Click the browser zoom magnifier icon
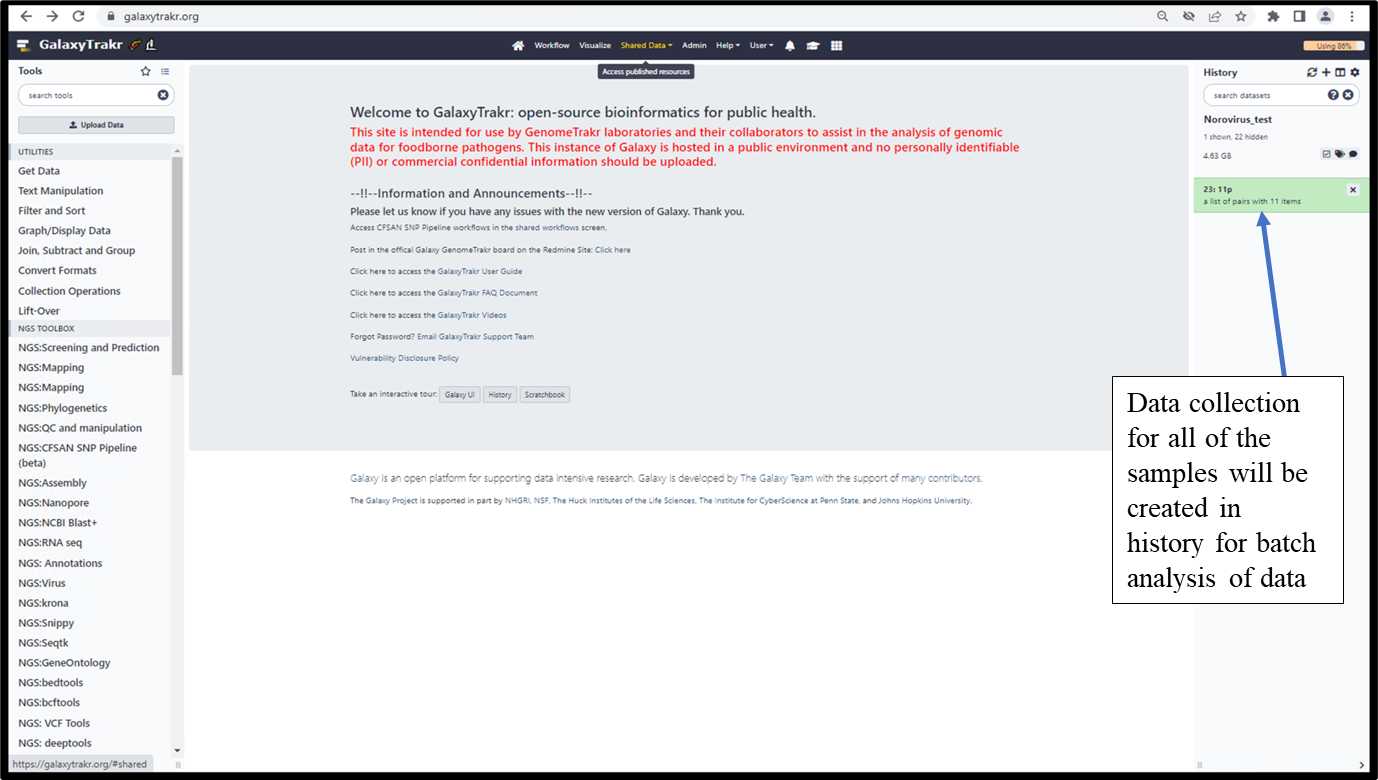1378x780 pixels. pyautogui.click(x=1163, y=16)
